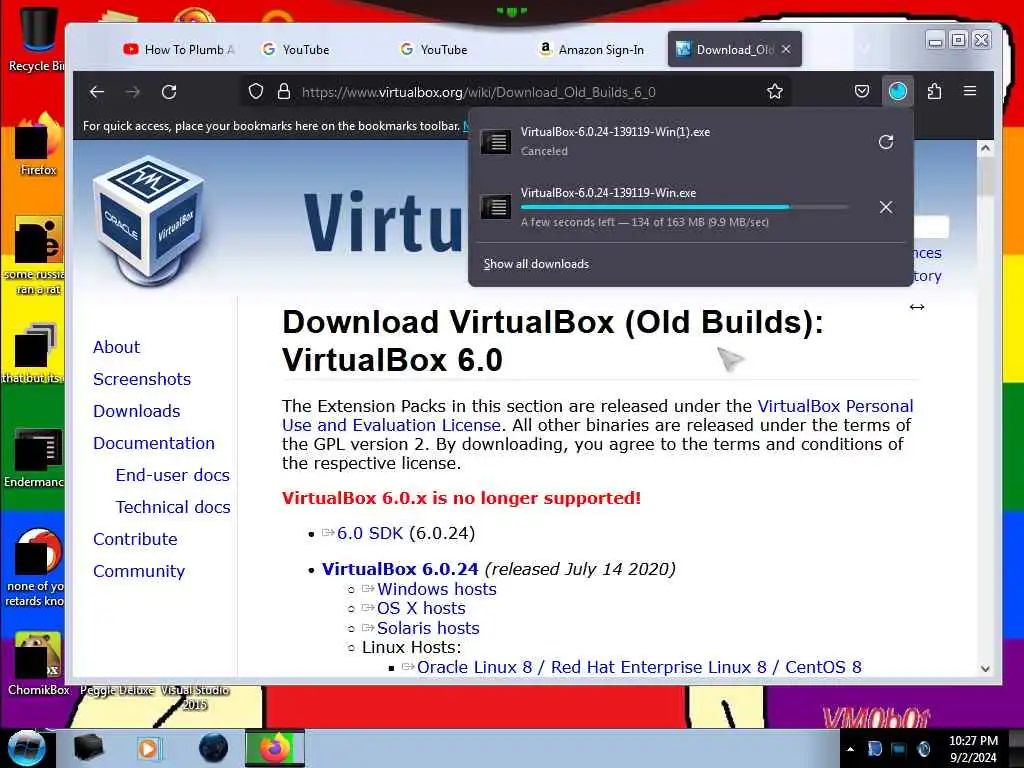Open the Community sidebar link
Screen dimensions: 1024x768
pyautogui.click(x=138, y=571)
